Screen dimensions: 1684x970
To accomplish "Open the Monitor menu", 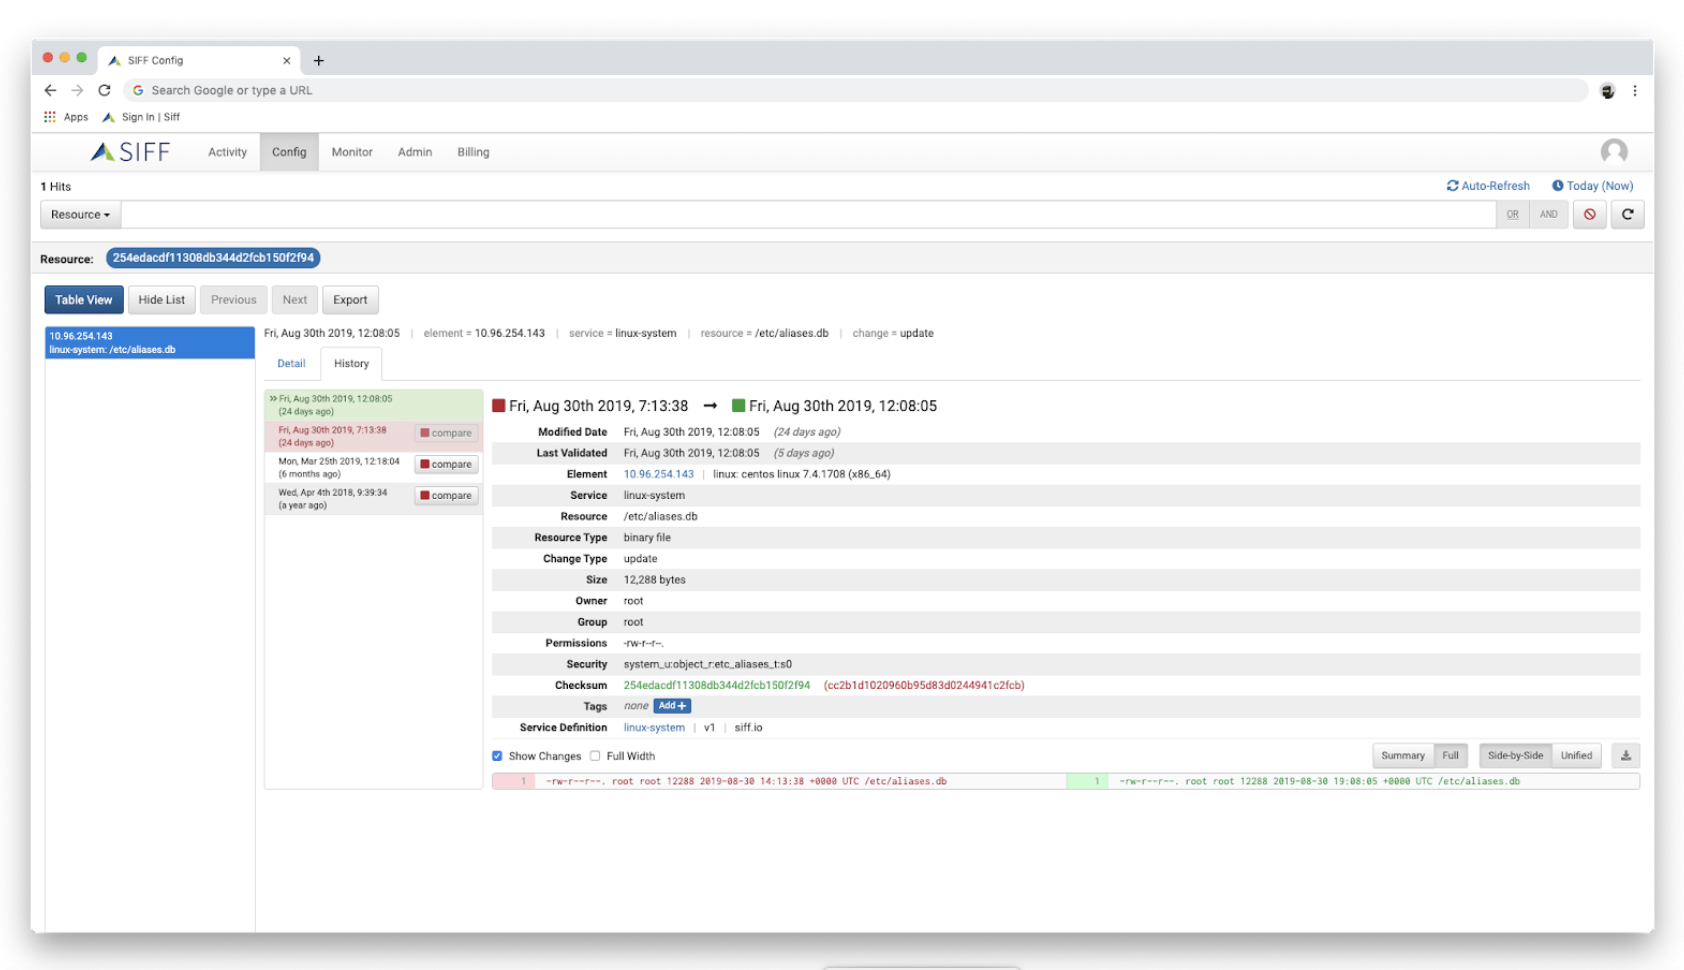I will click(x=352, y=152).
